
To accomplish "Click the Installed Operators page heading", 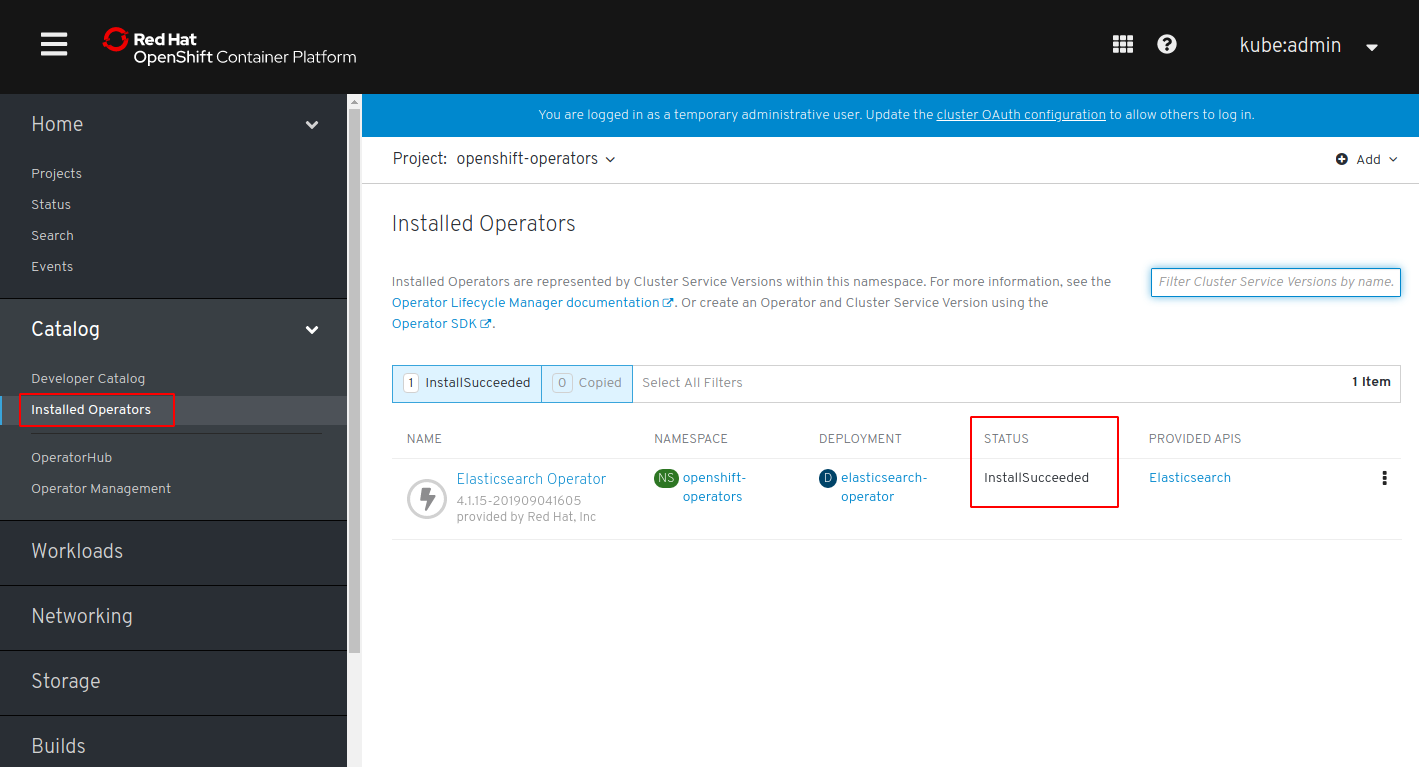I will tap(484, 224).
